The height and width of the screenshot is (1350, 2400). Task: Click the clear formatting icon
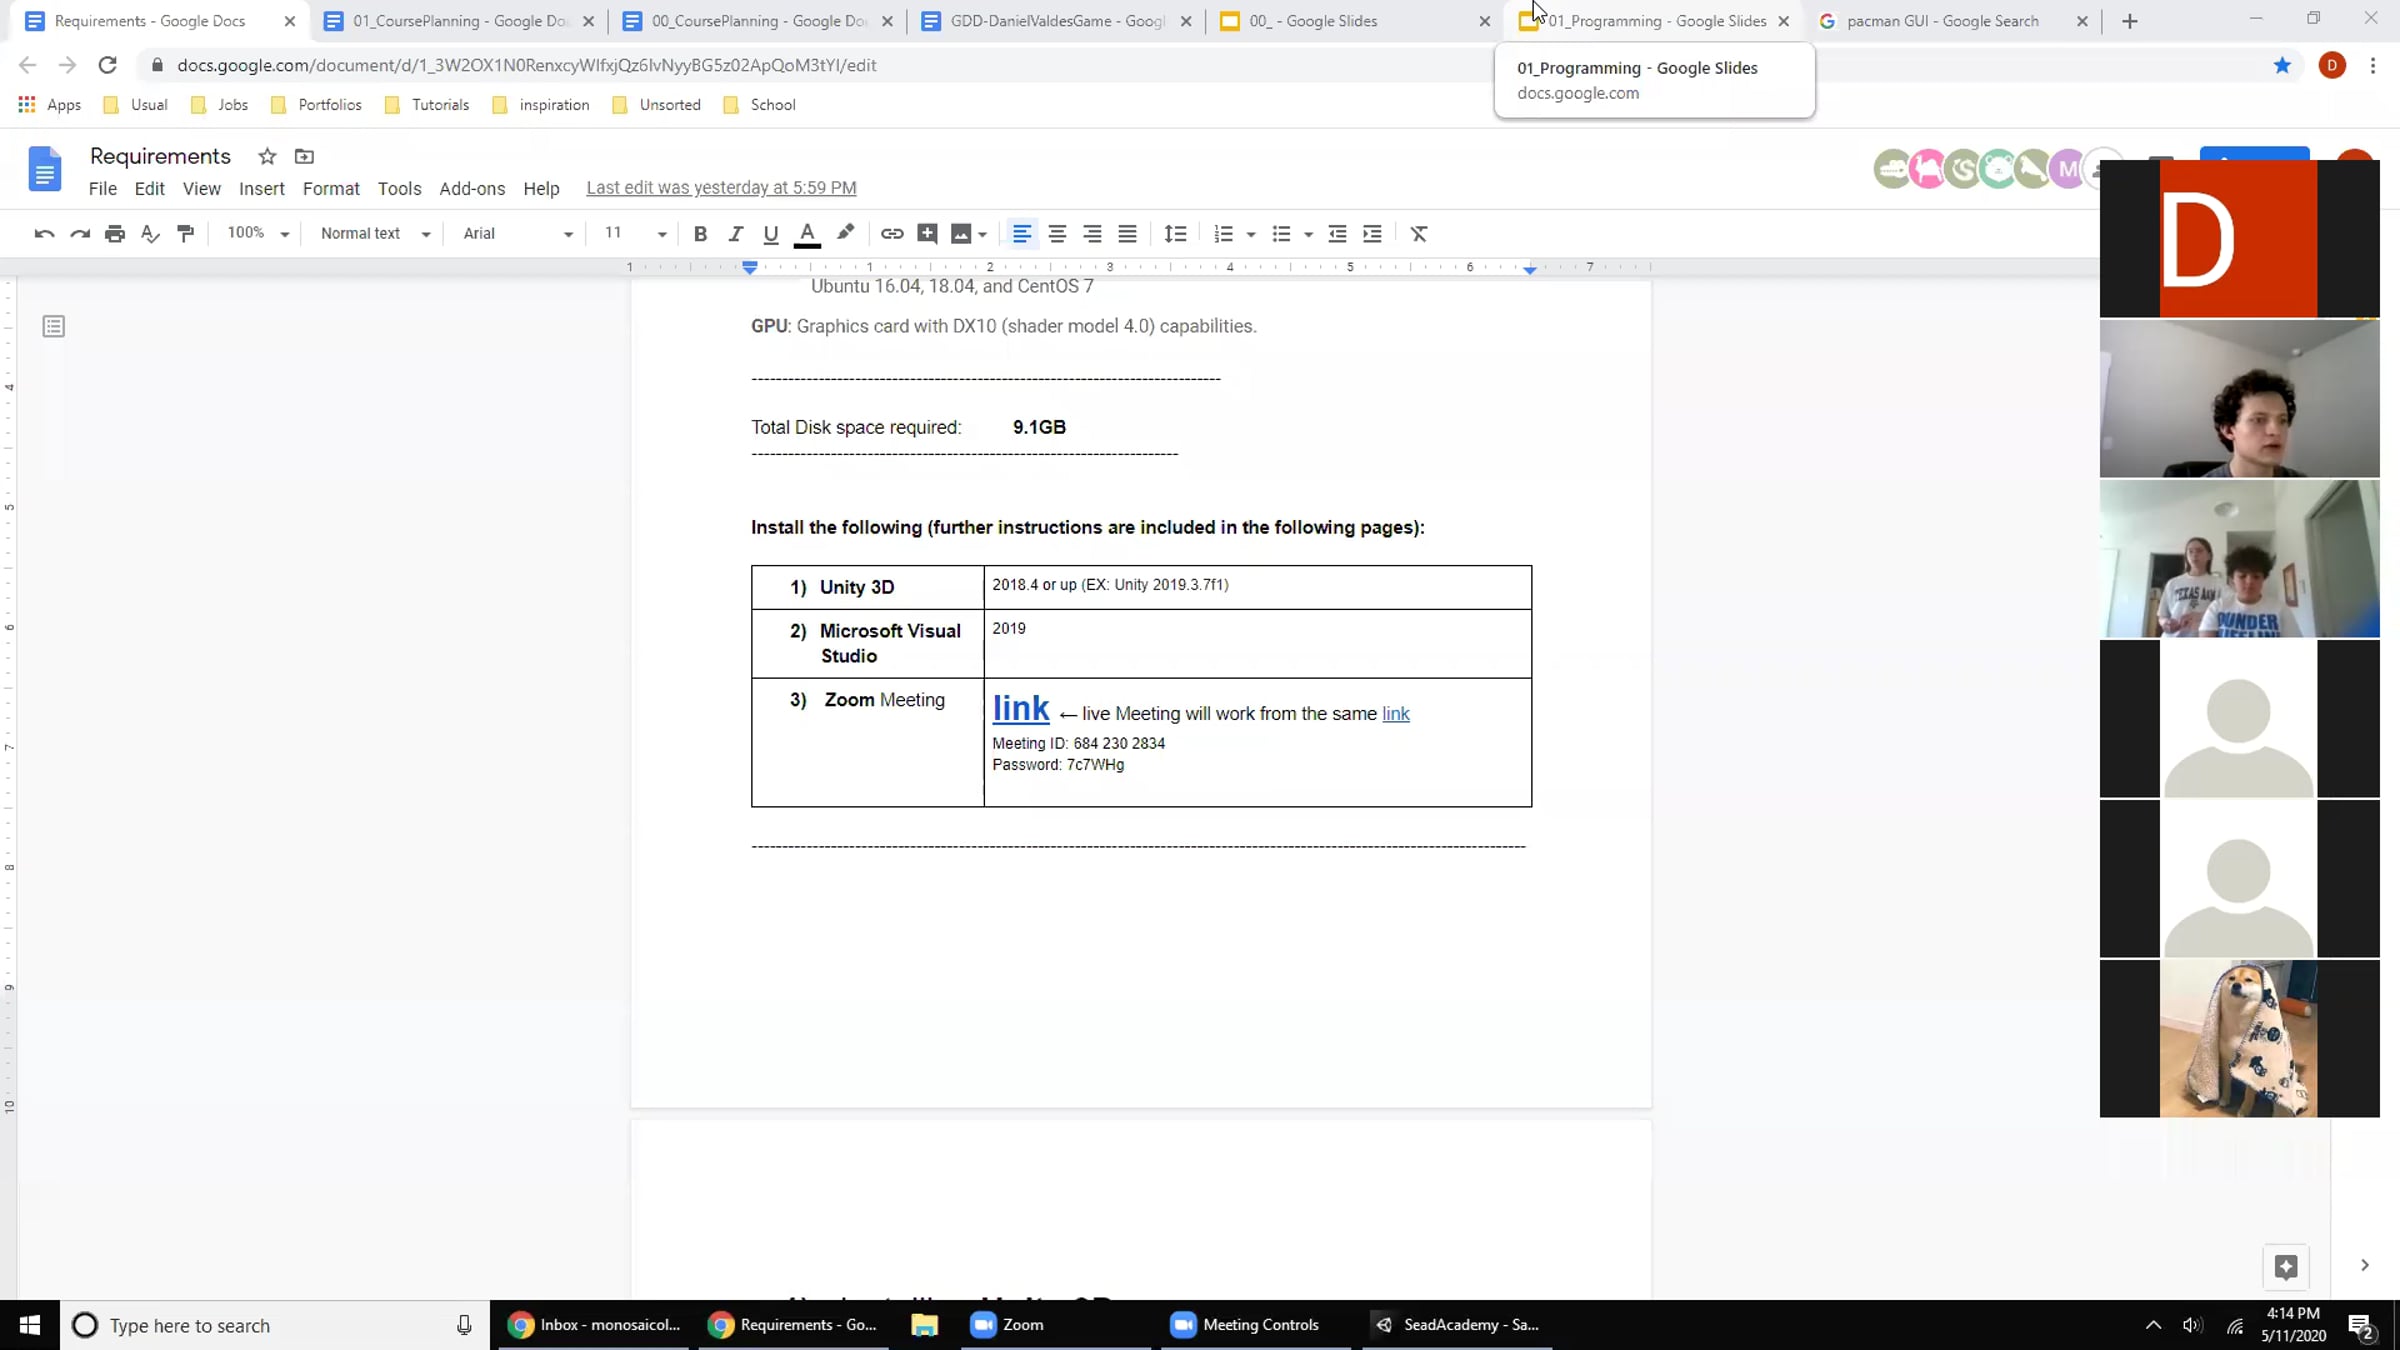[x=1418, y=234]
